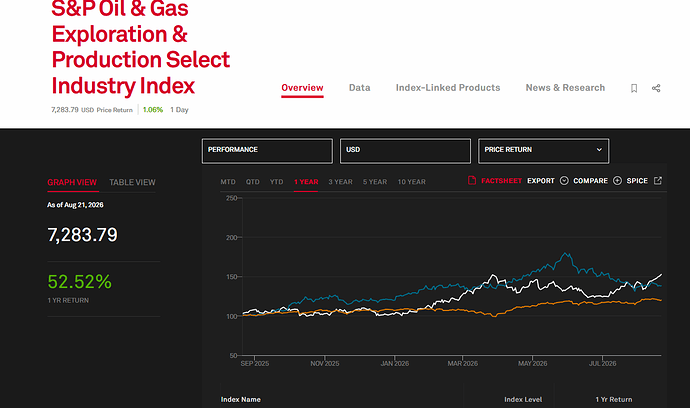The width and height of the screenshot is (690, 408).
Task: Select the 10 Year time range
Action: pyautogui.click(x=411, y=182)
